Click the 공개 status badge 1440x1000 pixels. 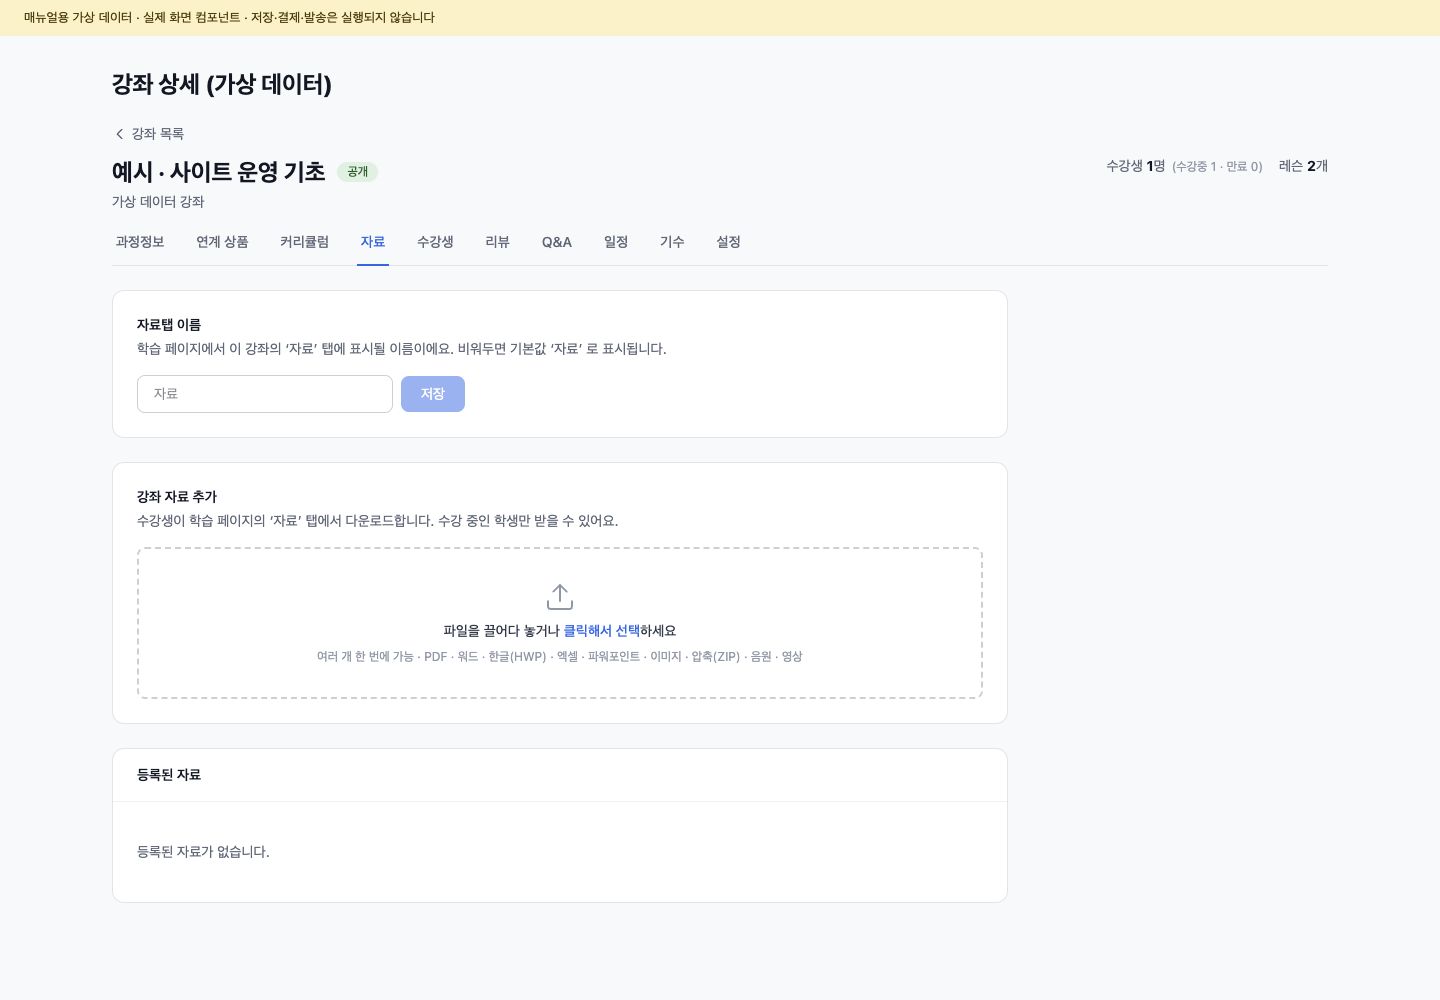click(x=358, y=172)
